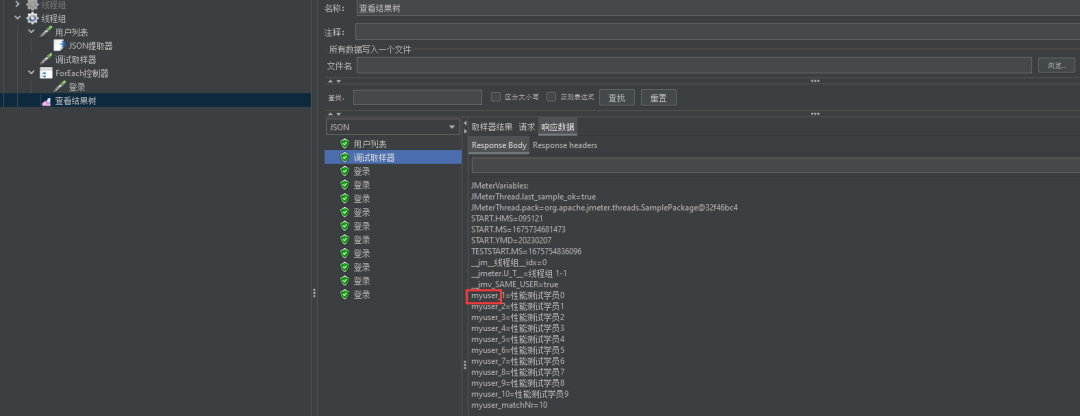The width and height of the screenshot is (1080, 416).
Task: Click collapse arrows above the 查找 search row
Action: pos(333,81)
